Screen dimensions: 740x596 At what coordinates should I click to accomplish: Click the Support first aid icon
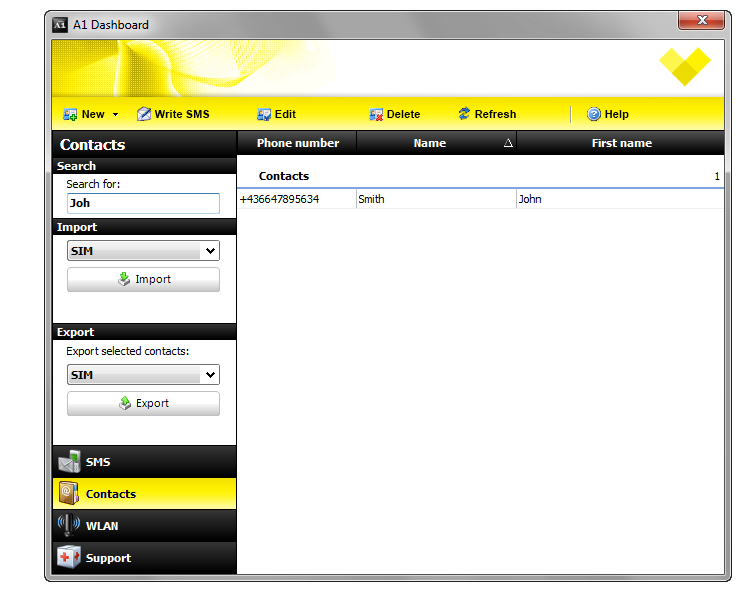pos(69,557)
